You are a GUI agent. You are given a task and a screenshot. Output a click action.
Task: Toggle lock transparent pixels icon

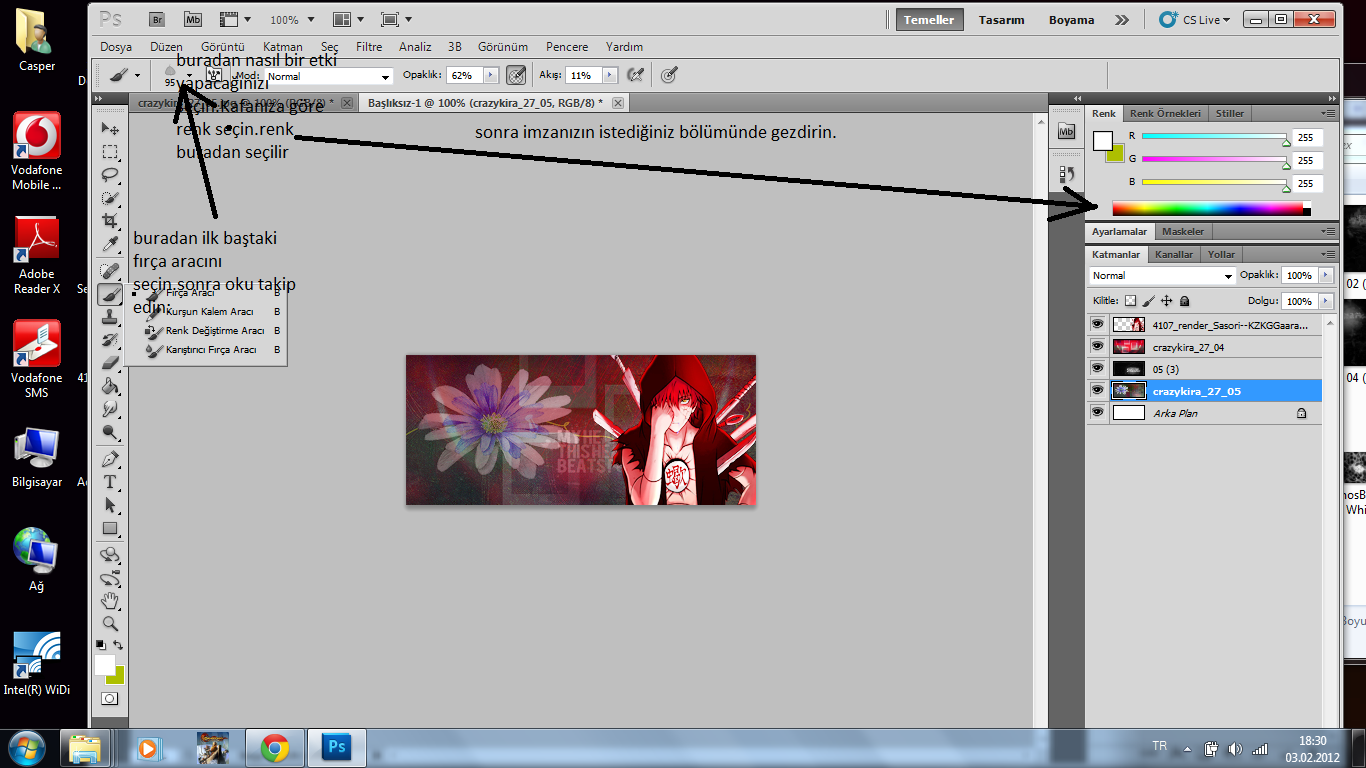1130,300
